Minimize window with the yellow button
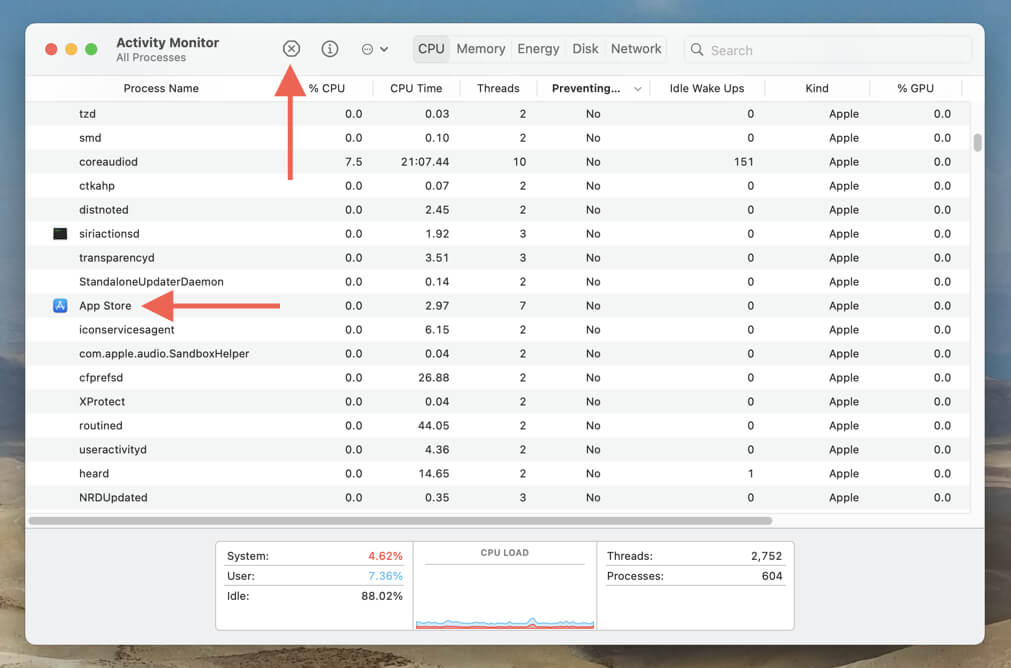 (71, 49)
